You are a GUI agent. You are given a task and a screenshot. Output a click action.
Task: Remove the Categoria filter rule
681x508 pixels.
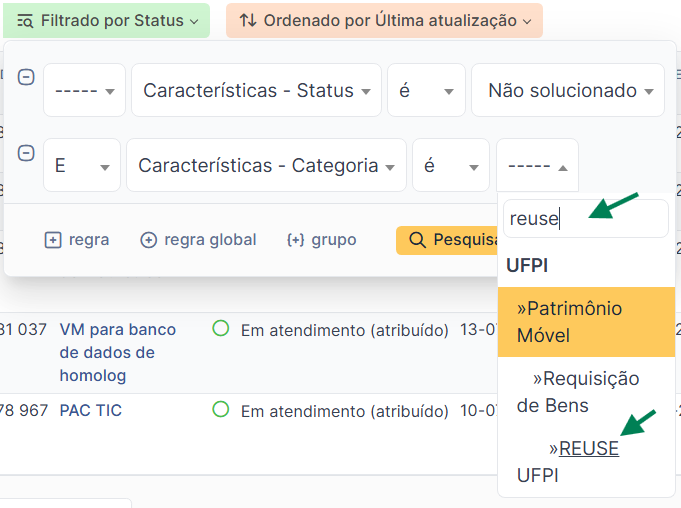[x=26, y=153]
